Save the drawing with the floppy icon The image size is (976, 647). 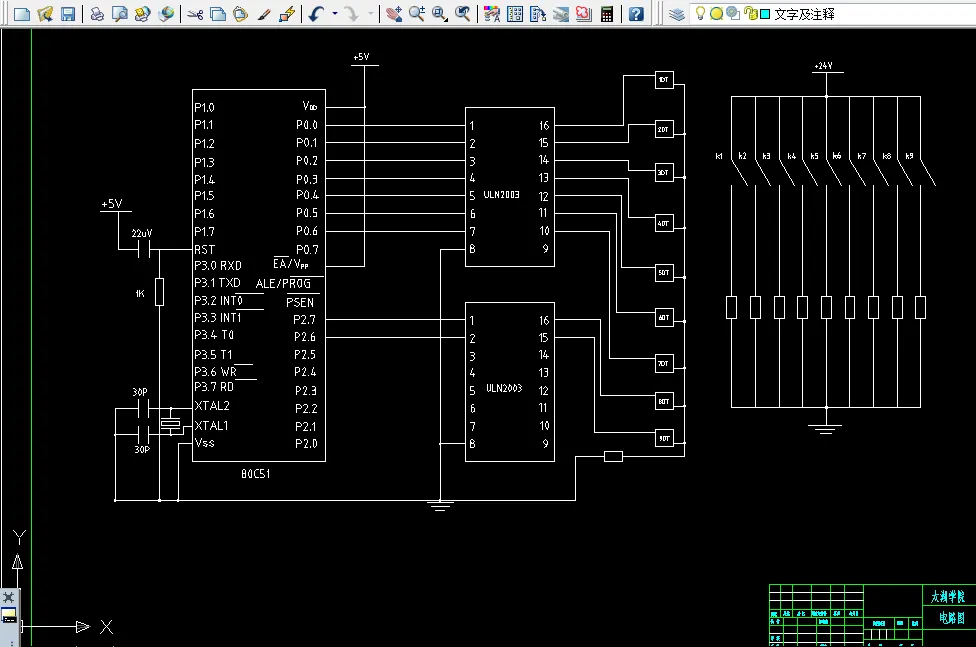(68, 14)
